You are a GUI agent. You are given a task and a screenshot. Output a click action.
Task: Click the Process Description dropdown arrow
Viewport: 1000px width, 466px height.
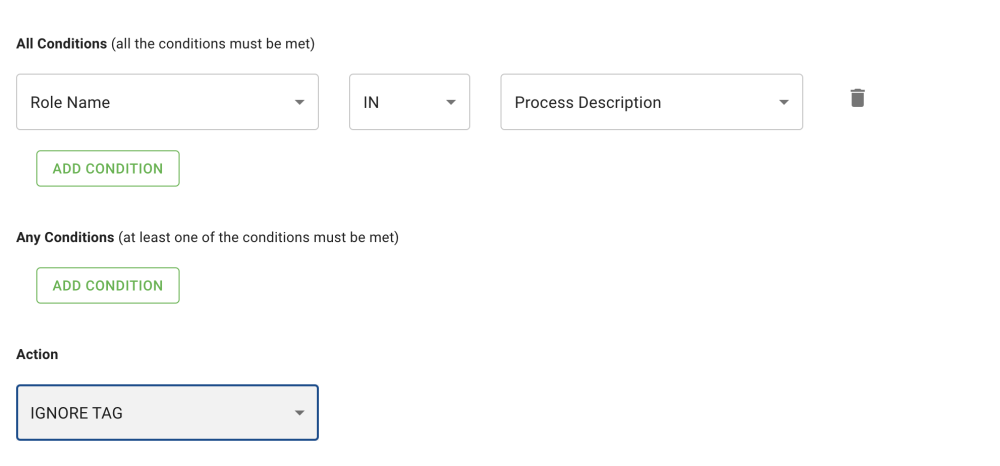[783, 102]
